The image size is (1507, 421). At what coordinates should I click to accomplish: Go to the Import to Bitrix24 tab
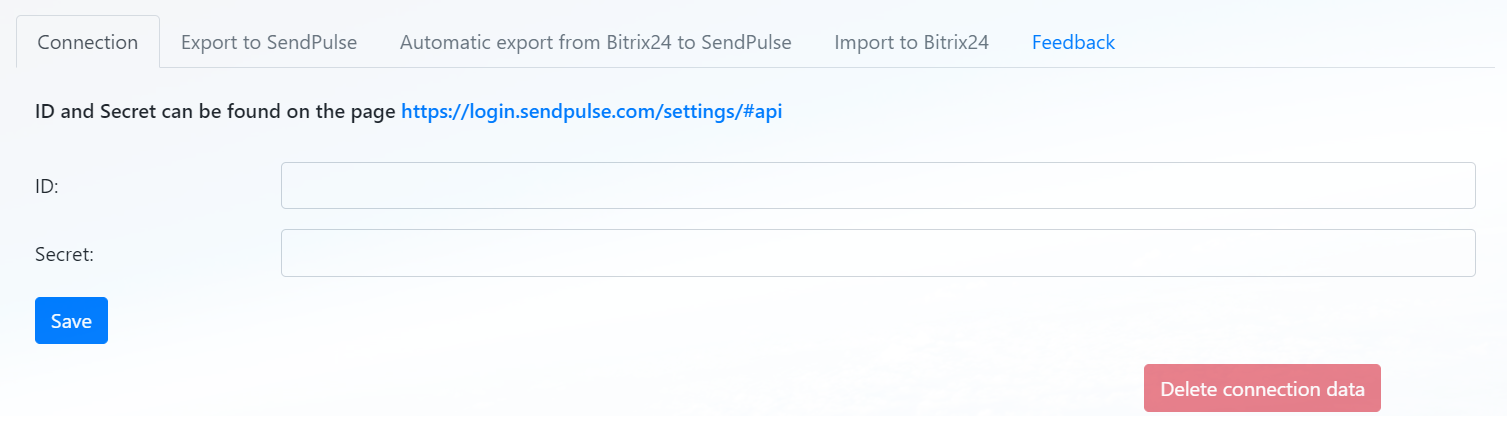pos(911,42)
